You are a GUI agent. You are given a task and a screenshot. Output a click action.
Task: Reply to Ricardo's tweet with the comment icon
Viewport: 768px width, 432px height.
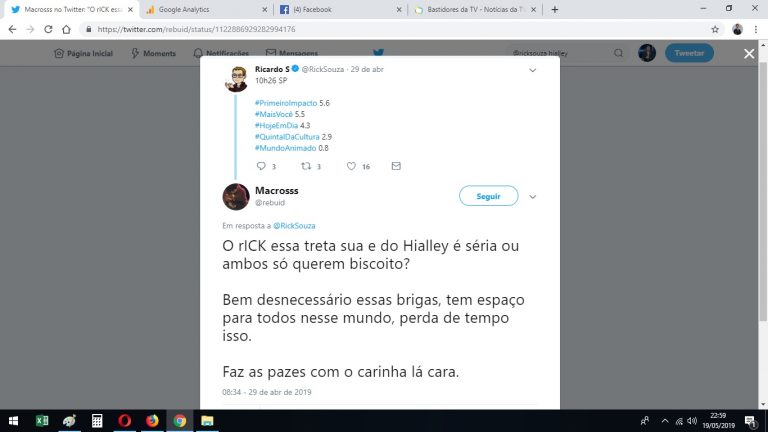tap(261, 166)
